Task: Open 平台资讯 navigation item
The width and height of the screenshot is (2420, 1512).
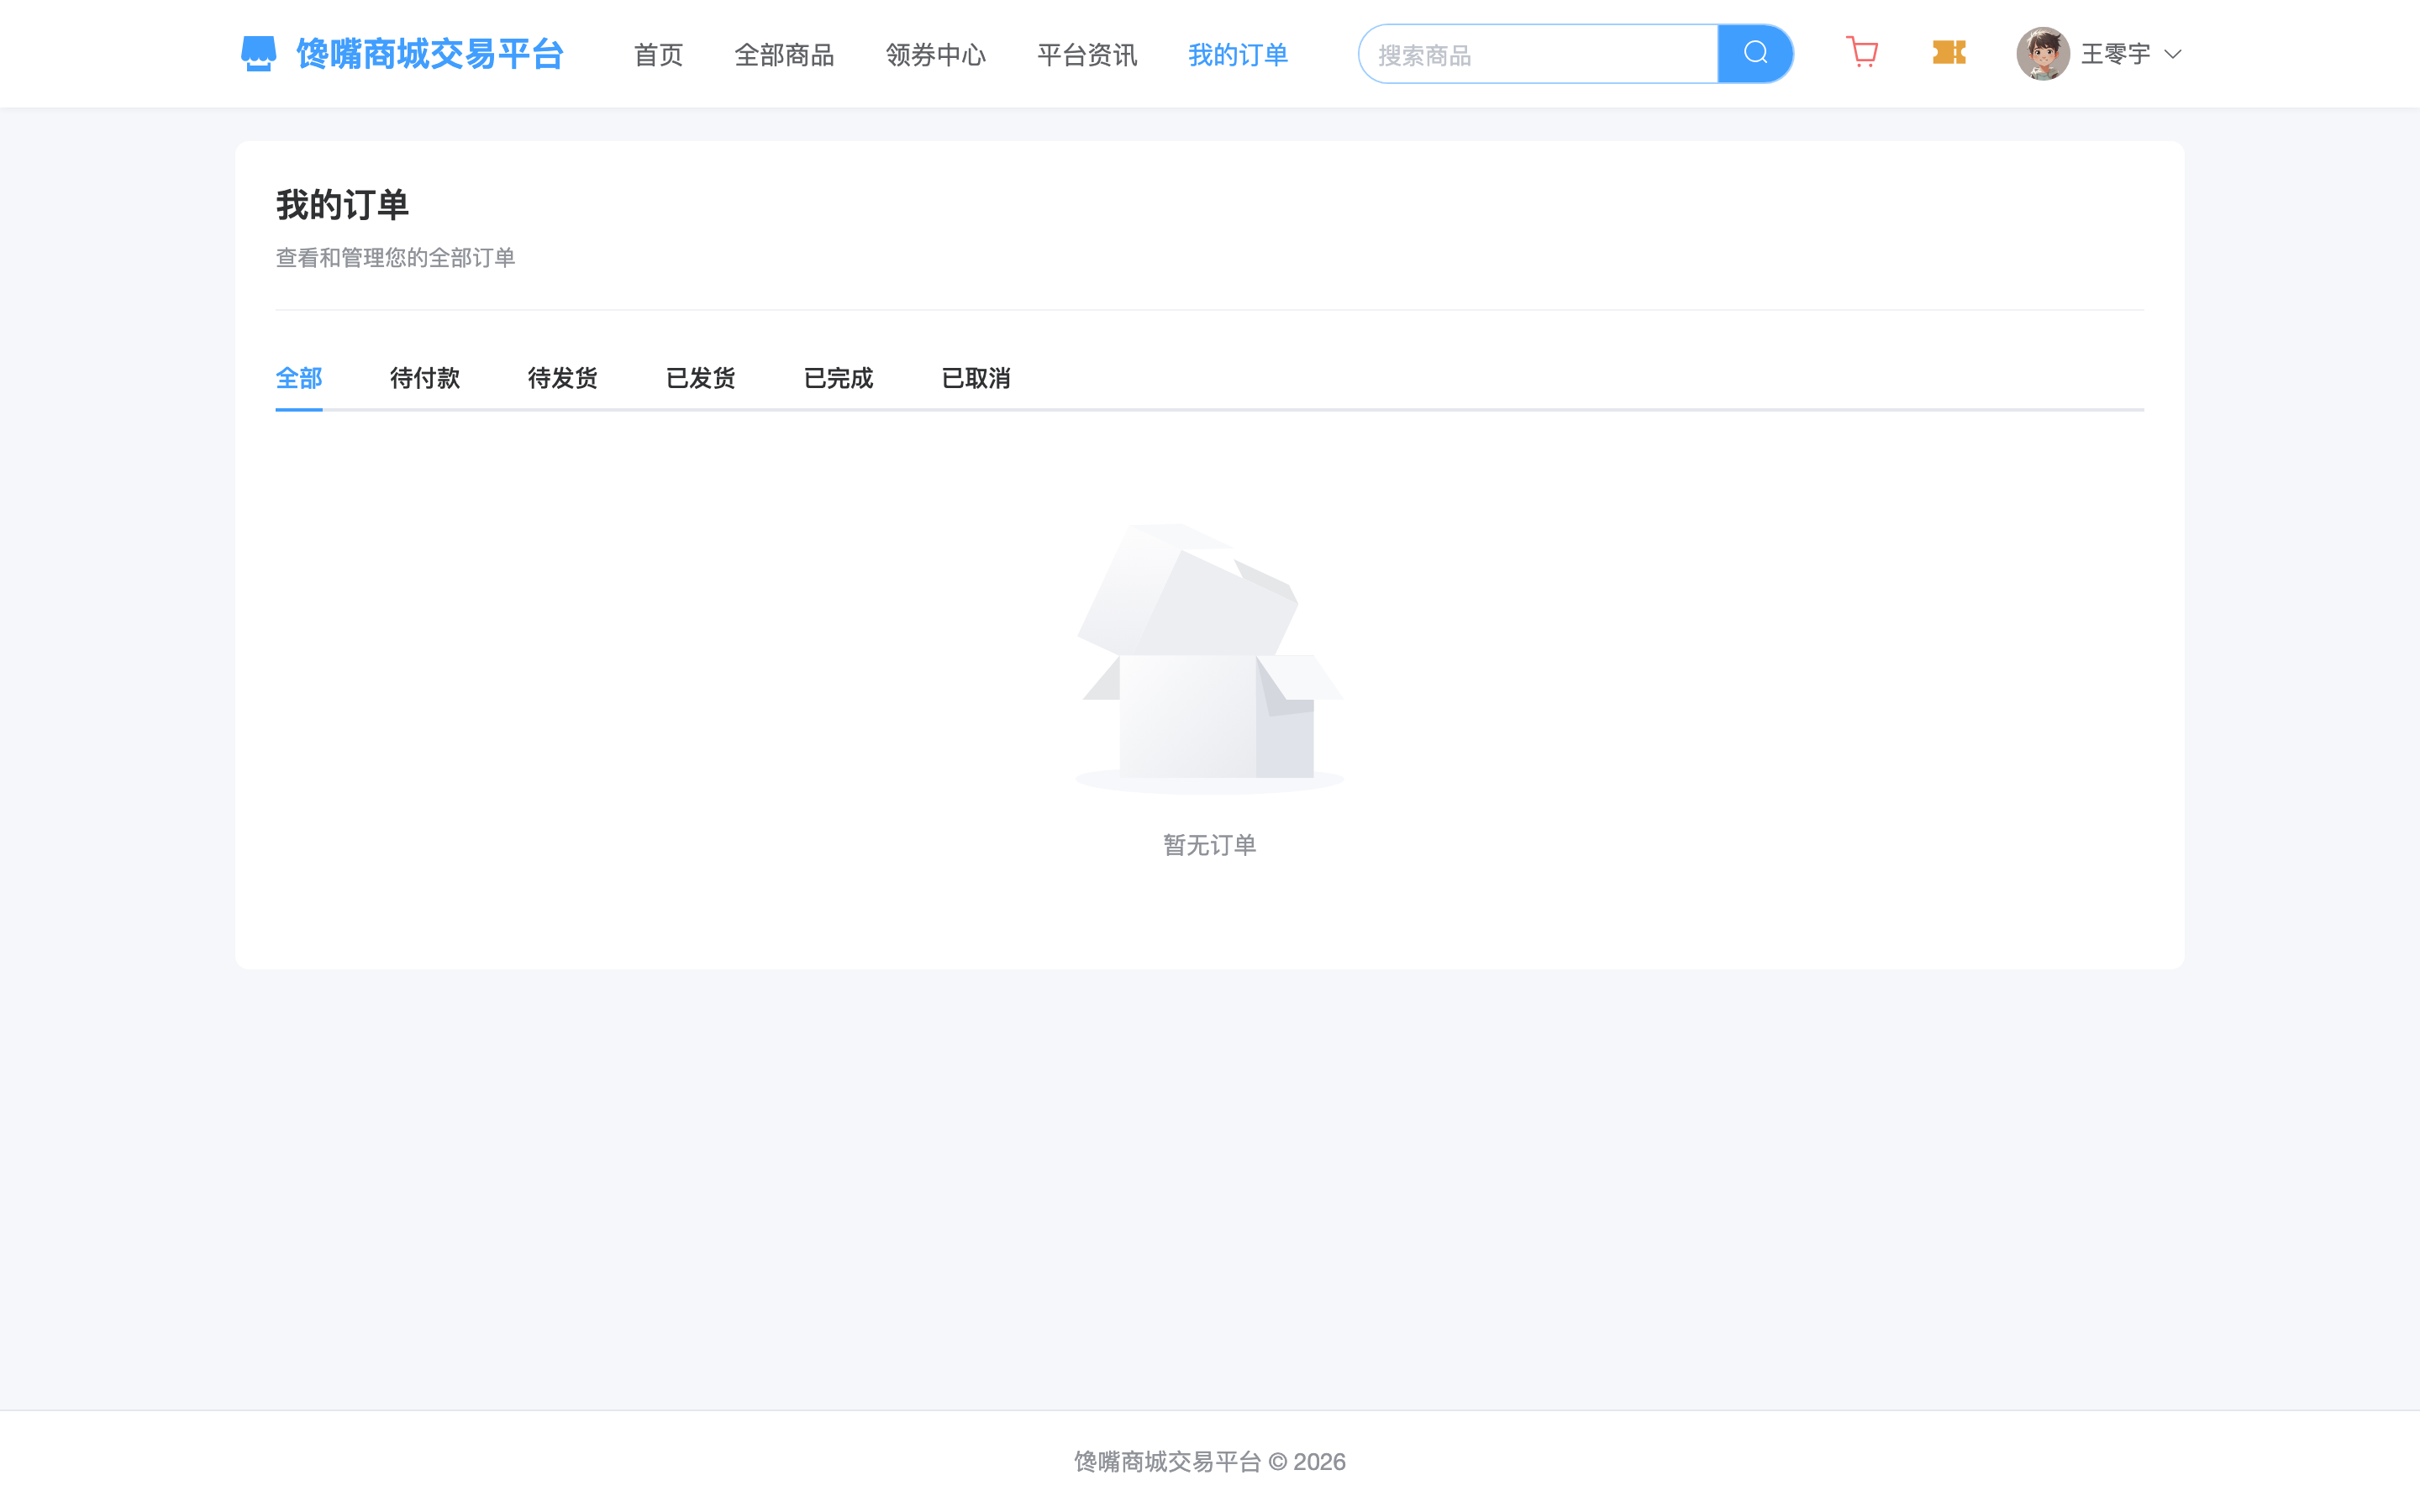Action: (x=1087, y=55)
